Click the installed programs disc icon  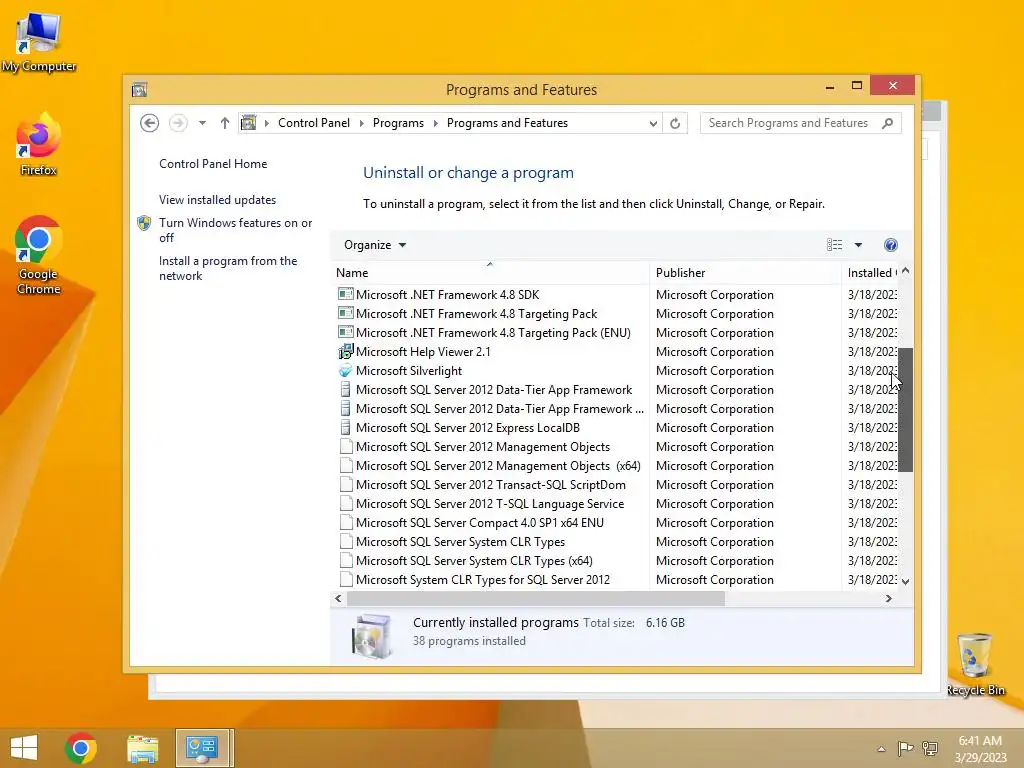click(x=372, y=636)
